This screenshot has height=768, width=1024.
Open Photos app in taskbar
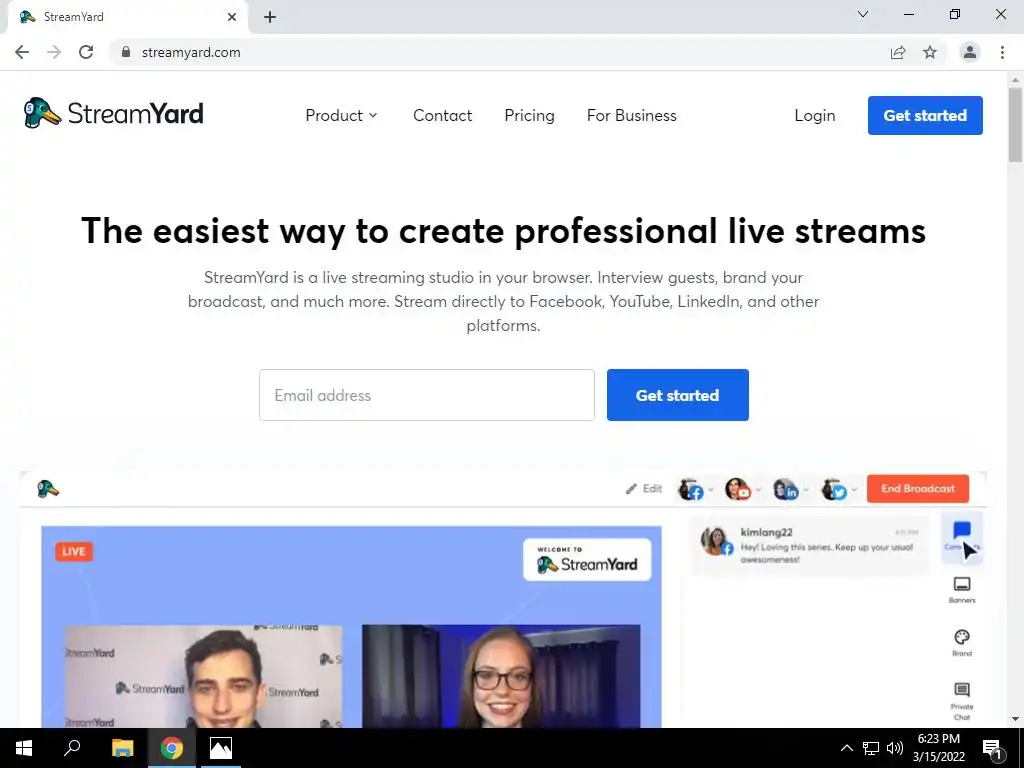[x=221, y=748]
